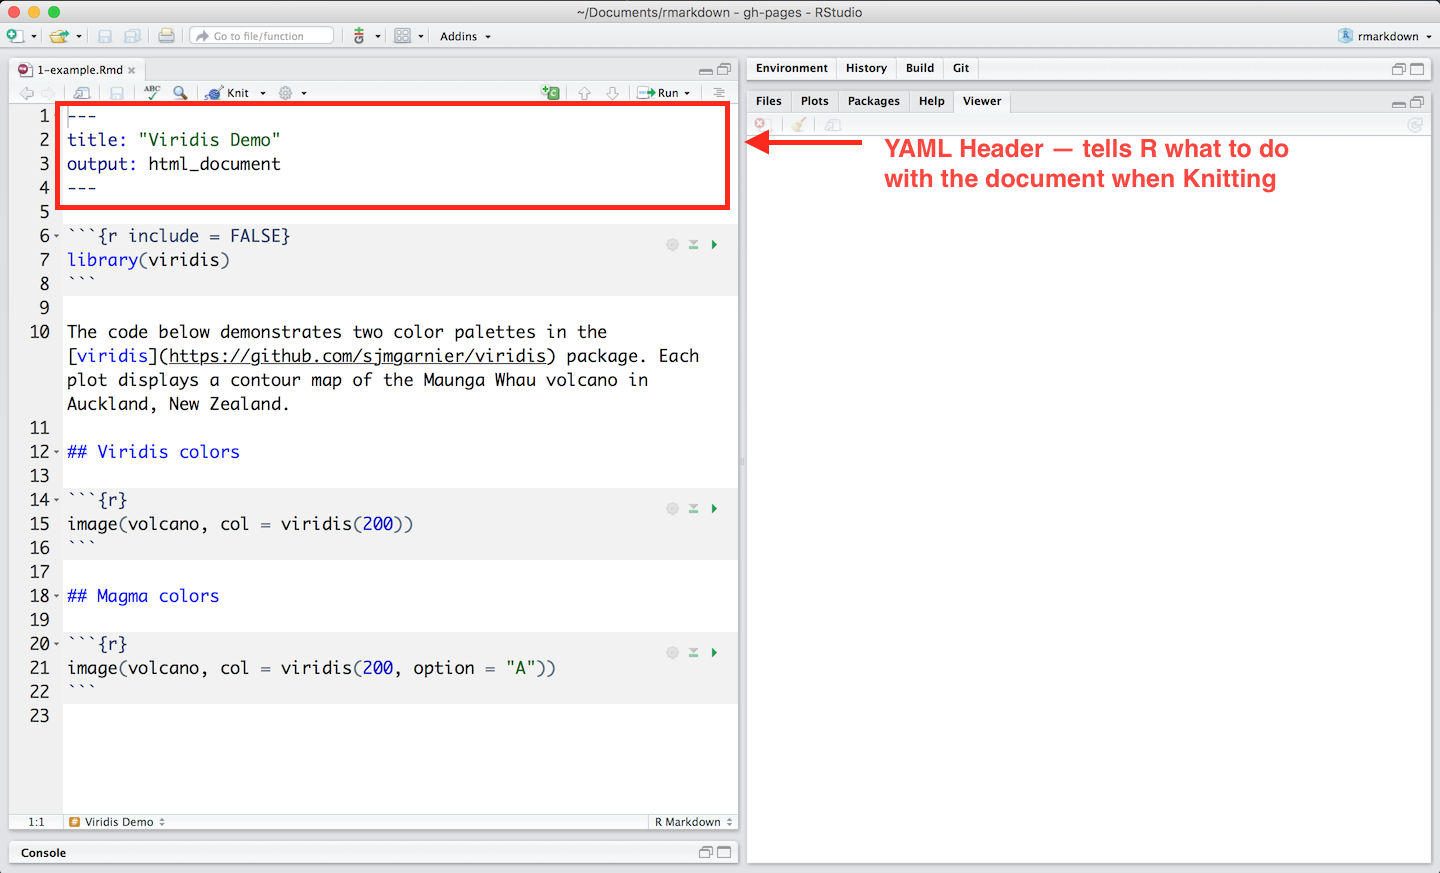1440x873 pixels.
Task: Open Find/Replace with magnifier icon
Action: (180, 92)
